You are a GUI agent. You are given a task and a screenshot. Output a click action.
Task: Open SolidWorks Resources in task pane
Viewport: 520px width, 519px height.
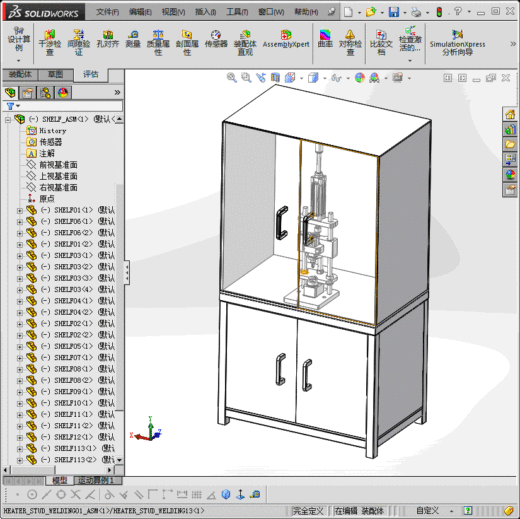coord(510,114)
